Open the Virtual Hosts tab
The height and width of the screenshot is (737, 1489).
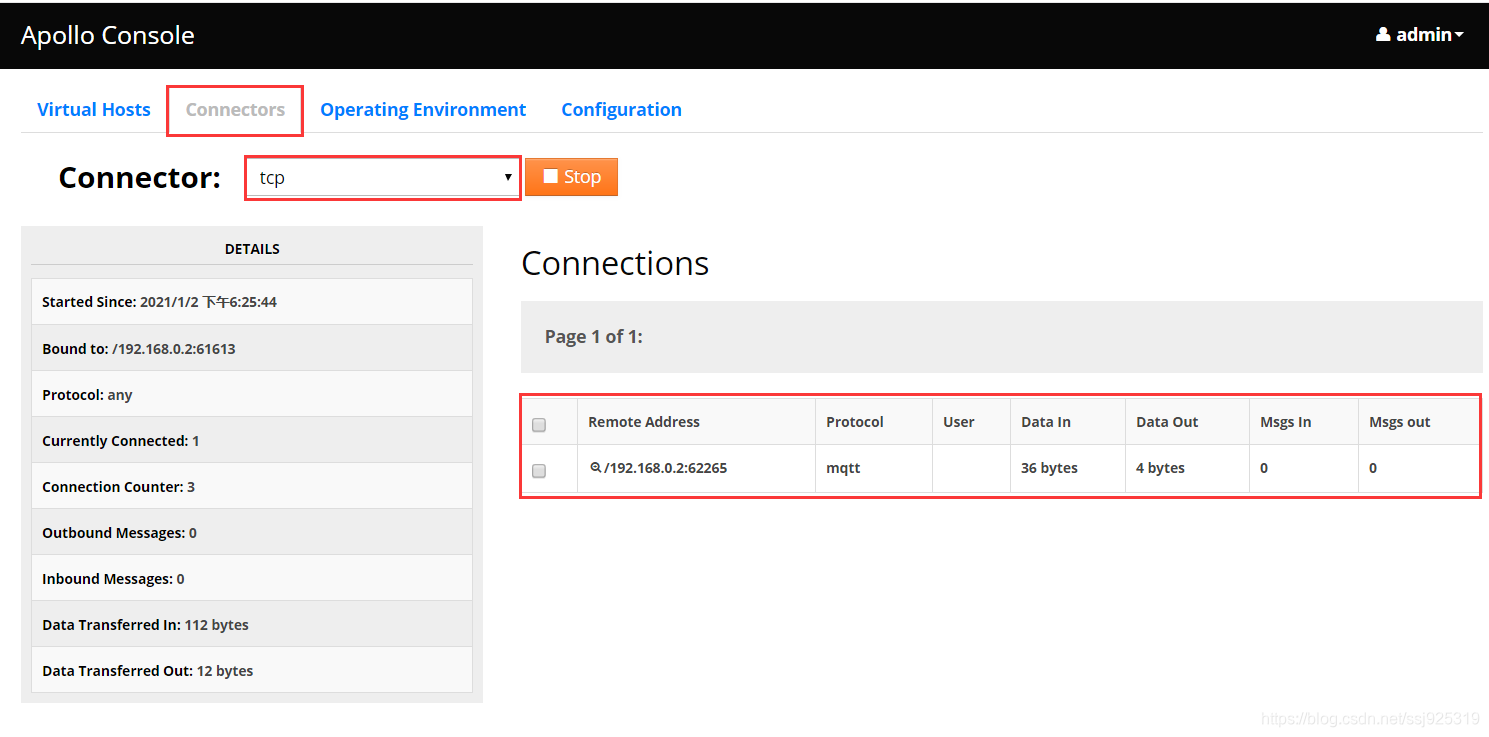click(94, 110)
